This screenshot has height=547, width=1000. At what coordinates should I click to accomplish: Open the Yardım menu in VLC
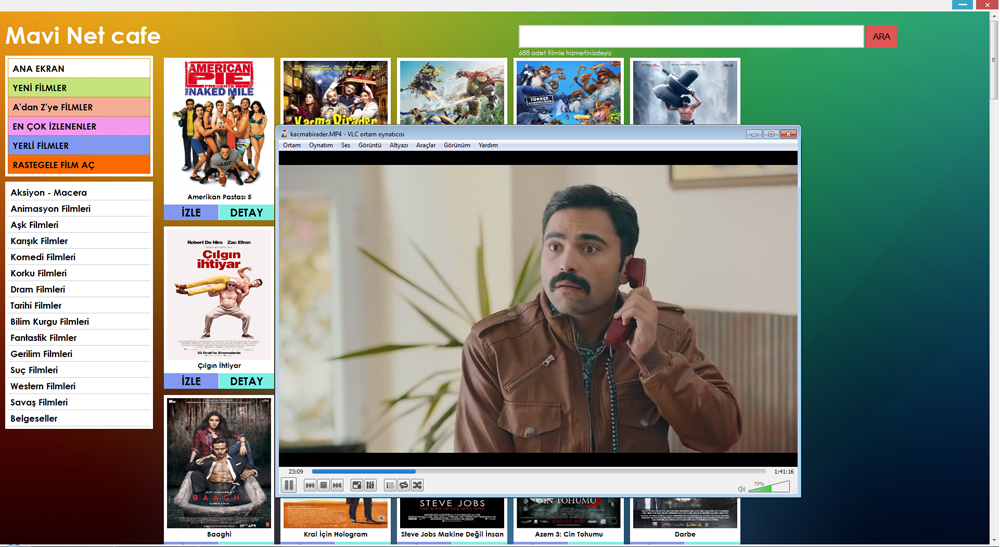coord(488,145)
